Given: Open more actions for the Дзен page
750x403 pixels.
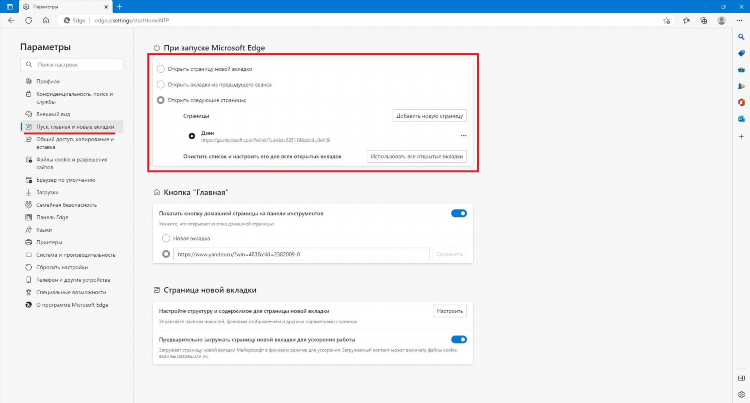Looking at the screenshot, I should 463,136.
